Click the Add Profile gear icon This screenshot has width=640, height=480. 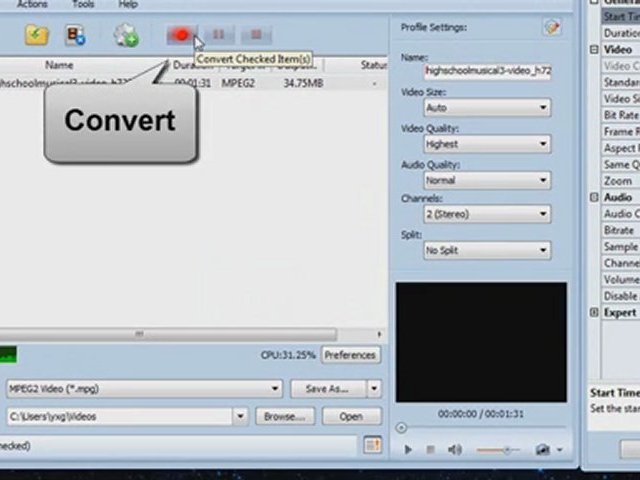pos(126,36)
